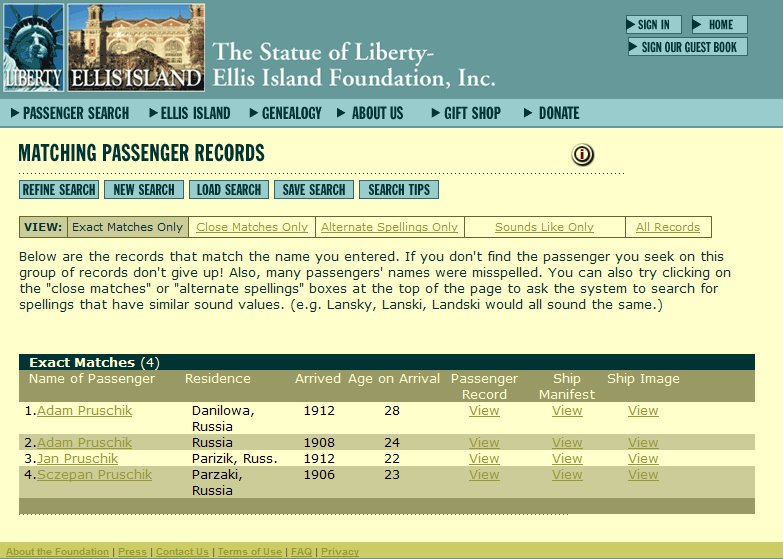
Task: View ship manifest for Adam Pruschik 1908
Action: point(567,443)
